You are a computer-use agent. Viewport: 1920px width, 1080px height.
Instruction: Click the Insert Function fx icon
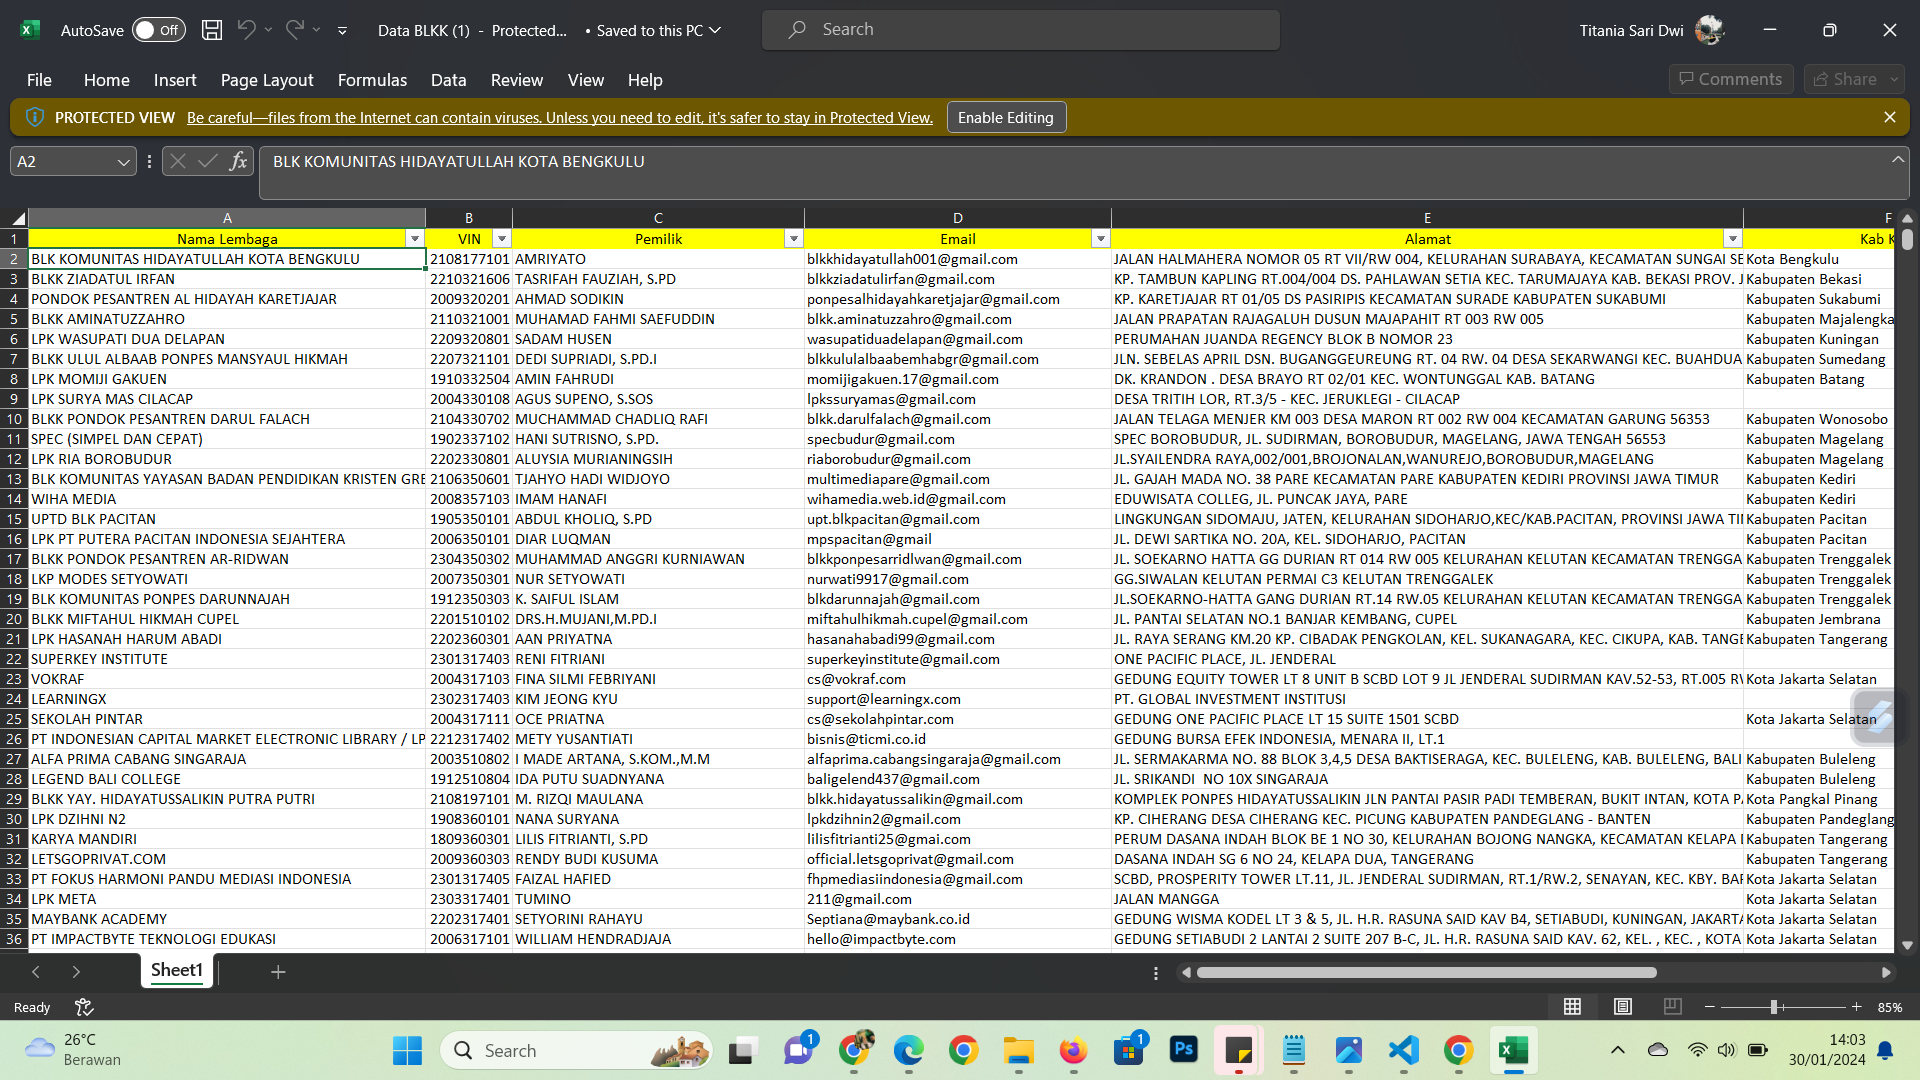[x=238, y=161]
